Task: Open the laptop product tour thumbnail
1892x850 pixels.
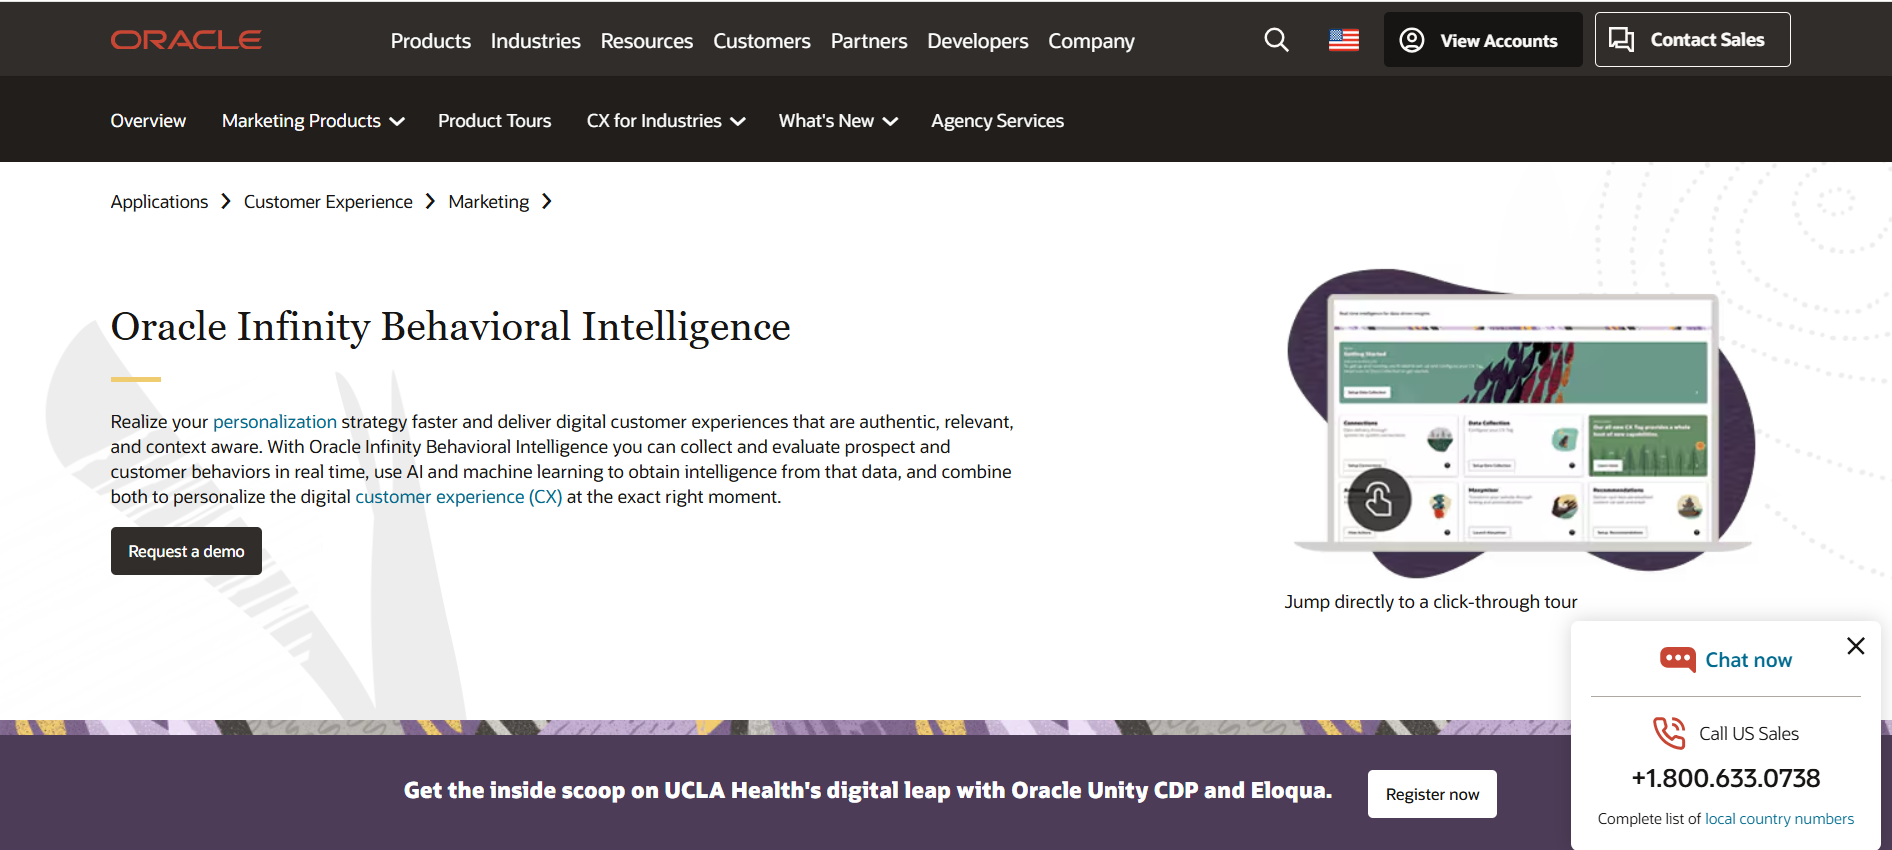Action: point(1520,423)
